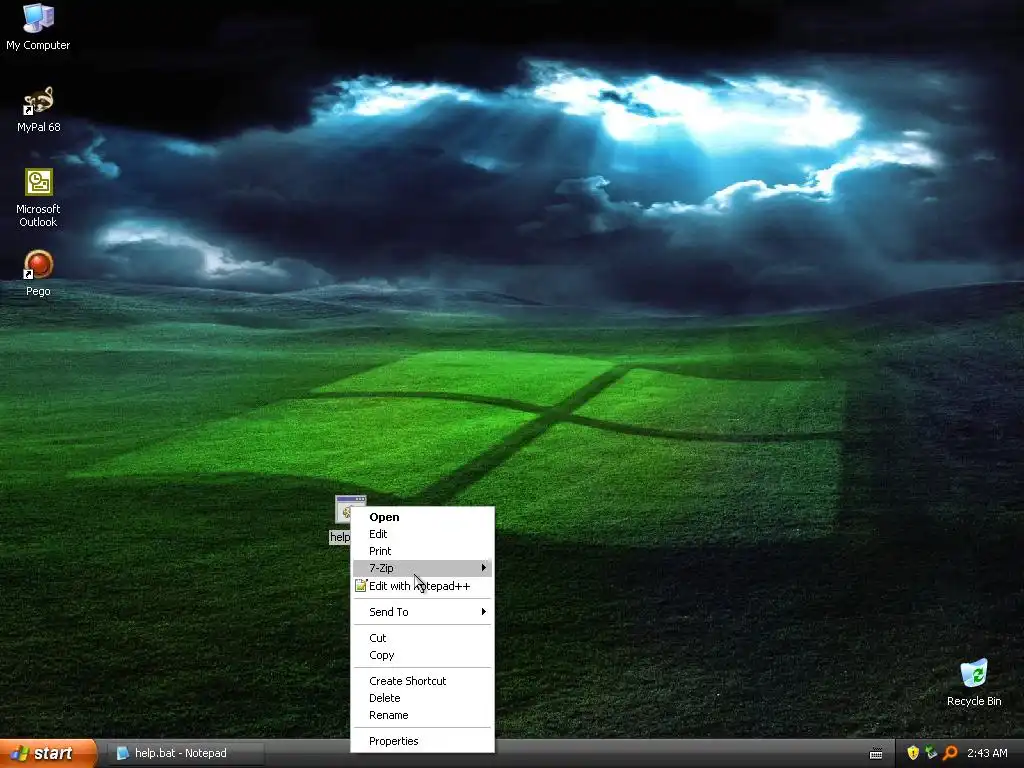The image size is (1024, 768).
Task: Choose Open from the context menu
Action: 423,517
